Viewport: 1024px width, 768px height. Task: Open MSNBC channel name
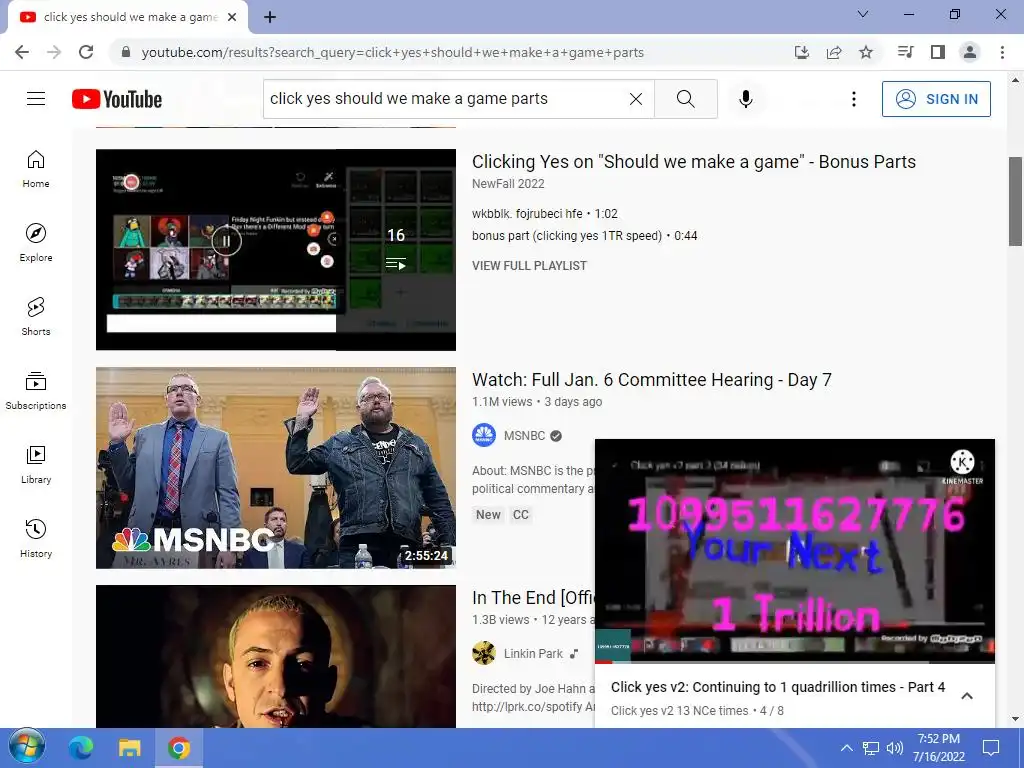click(524, 436)
